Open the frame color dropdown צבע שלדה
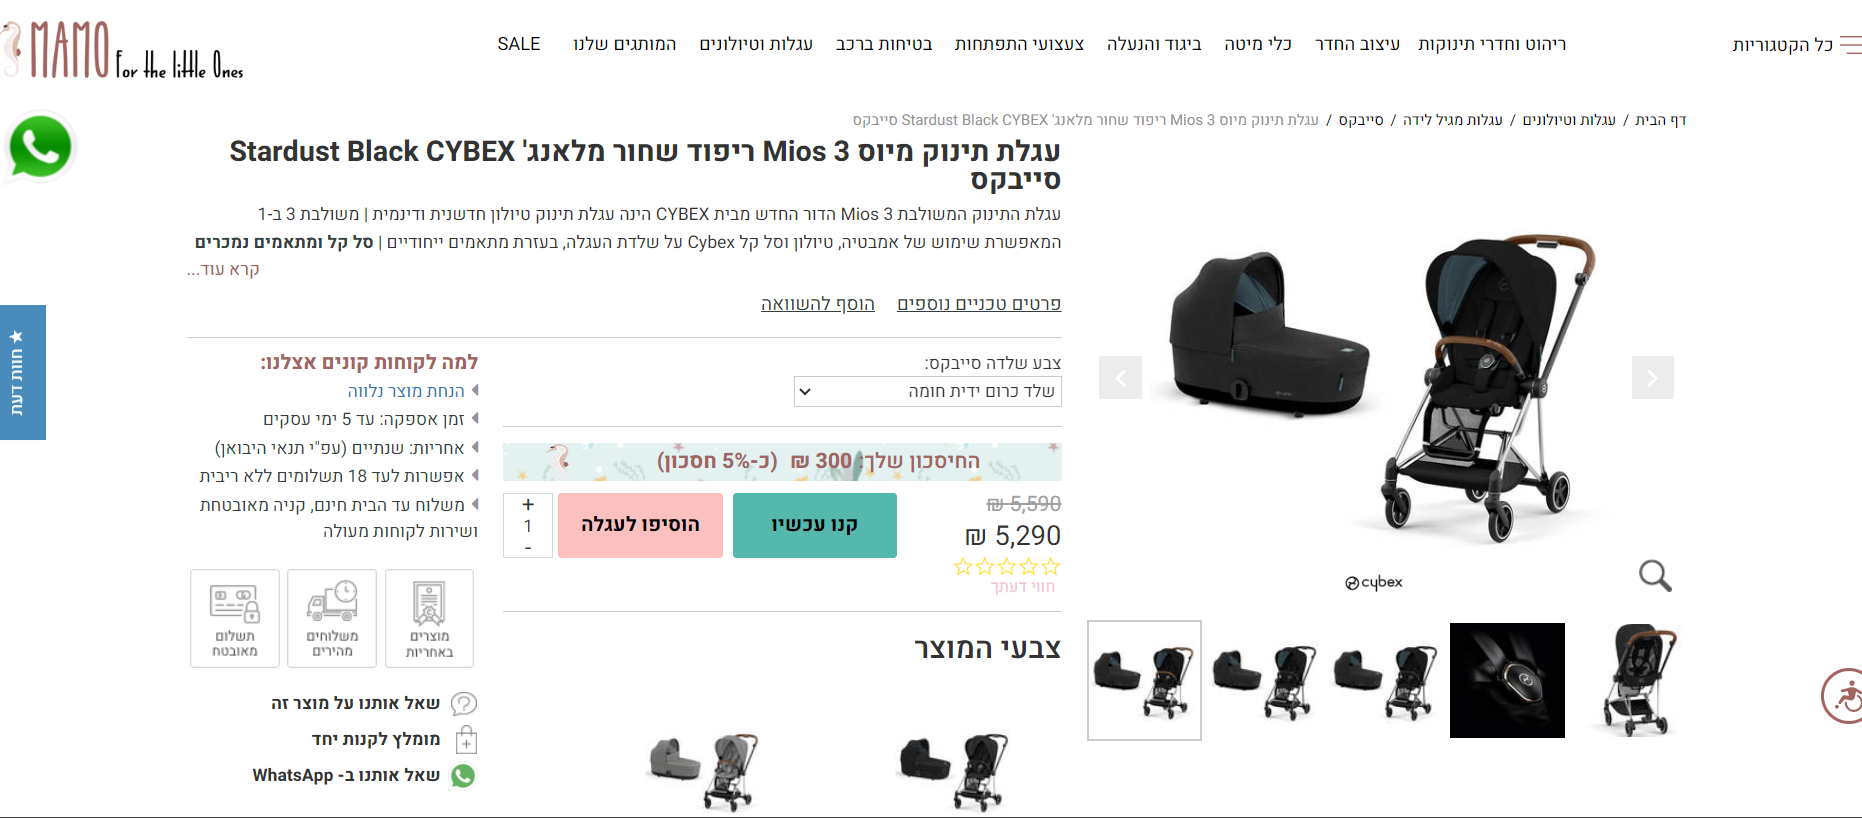The image size is (1862, 818). point(928,391)
